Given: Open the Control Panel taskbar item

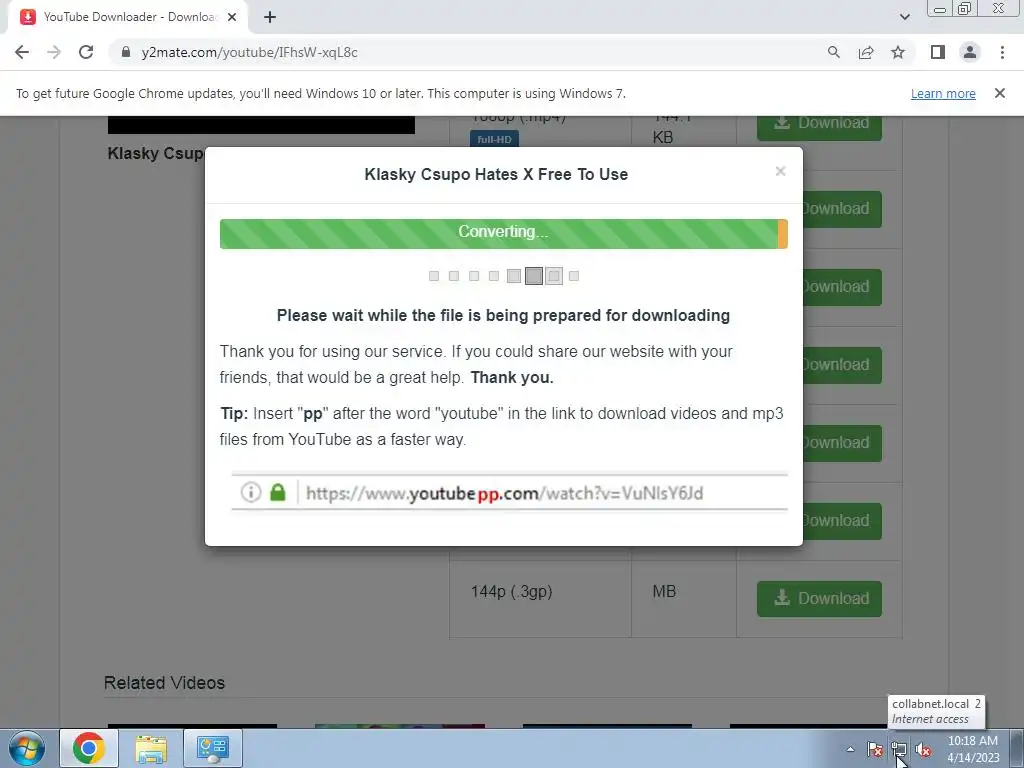Looking at the screenshot, I should (x=213, y=748).
